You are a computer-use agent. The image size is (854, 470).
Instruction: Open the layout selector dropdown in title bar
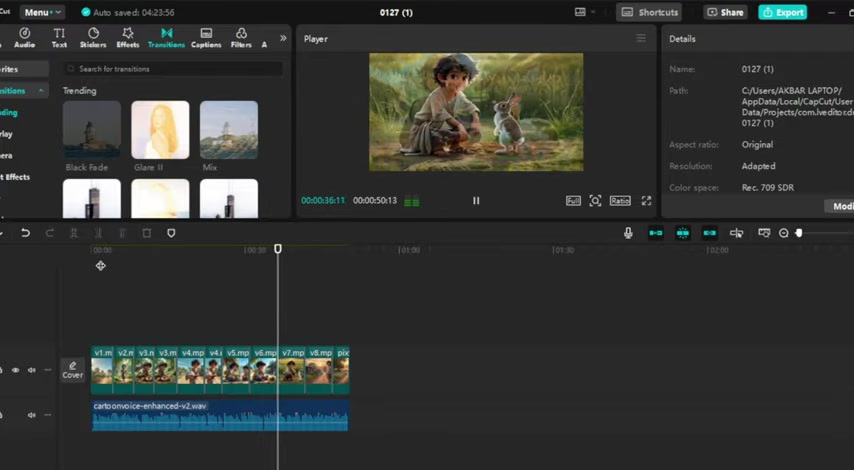pyautogui.click(x=584, y=12)
